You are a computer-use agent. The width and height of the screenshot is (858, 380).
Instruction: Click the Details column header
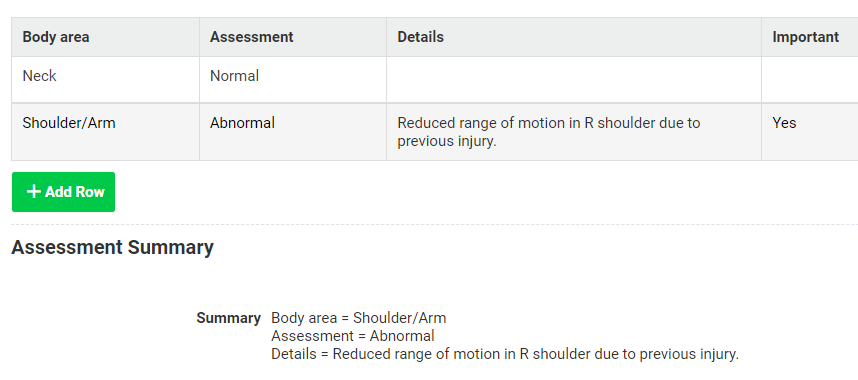(x=573, y=37)
